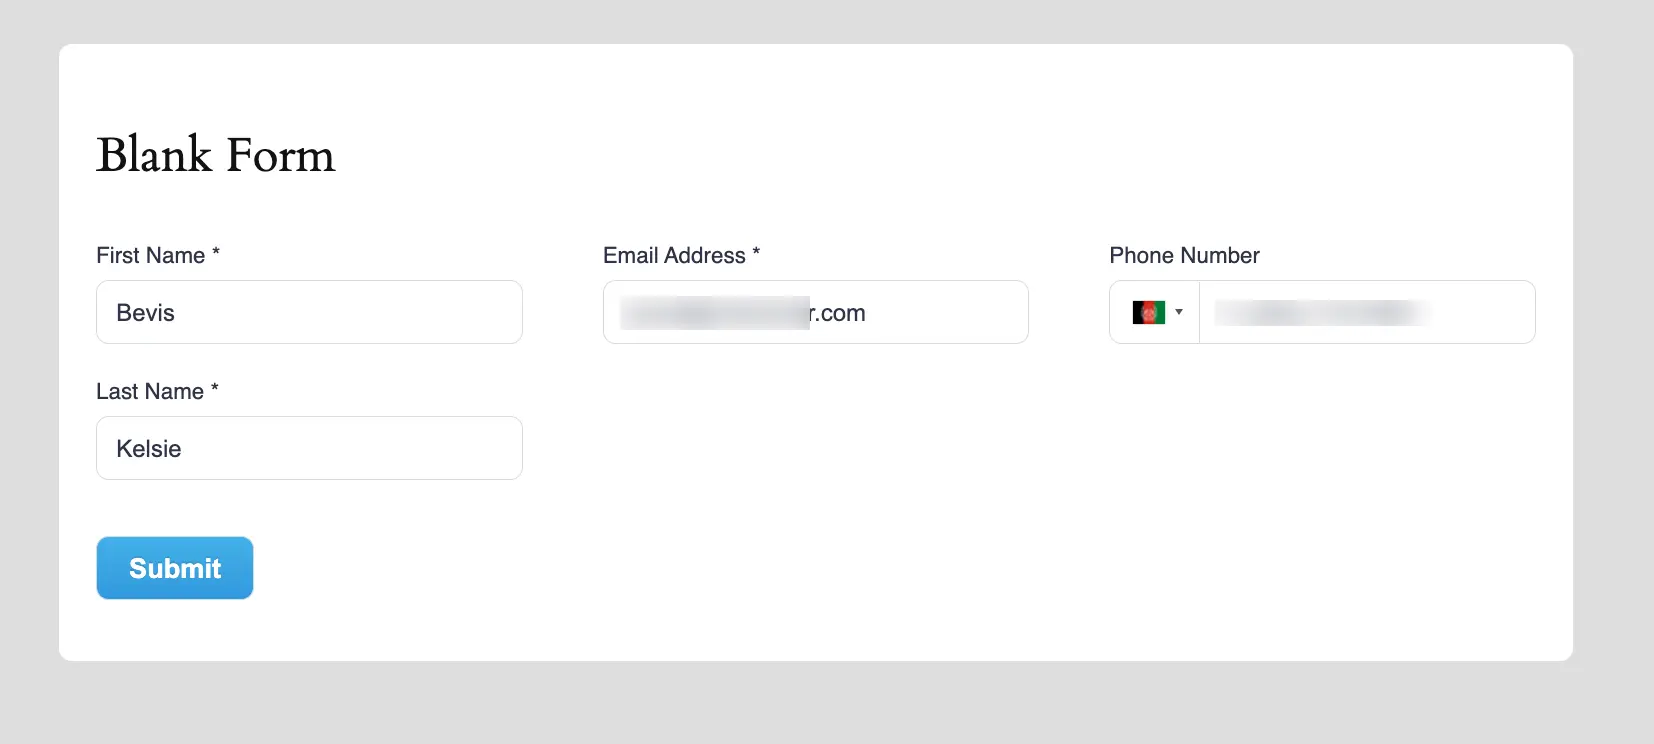The width and height of the screenshot is (1654, 744).
Task: Click the ".com" text in email field
Action: 840,313
